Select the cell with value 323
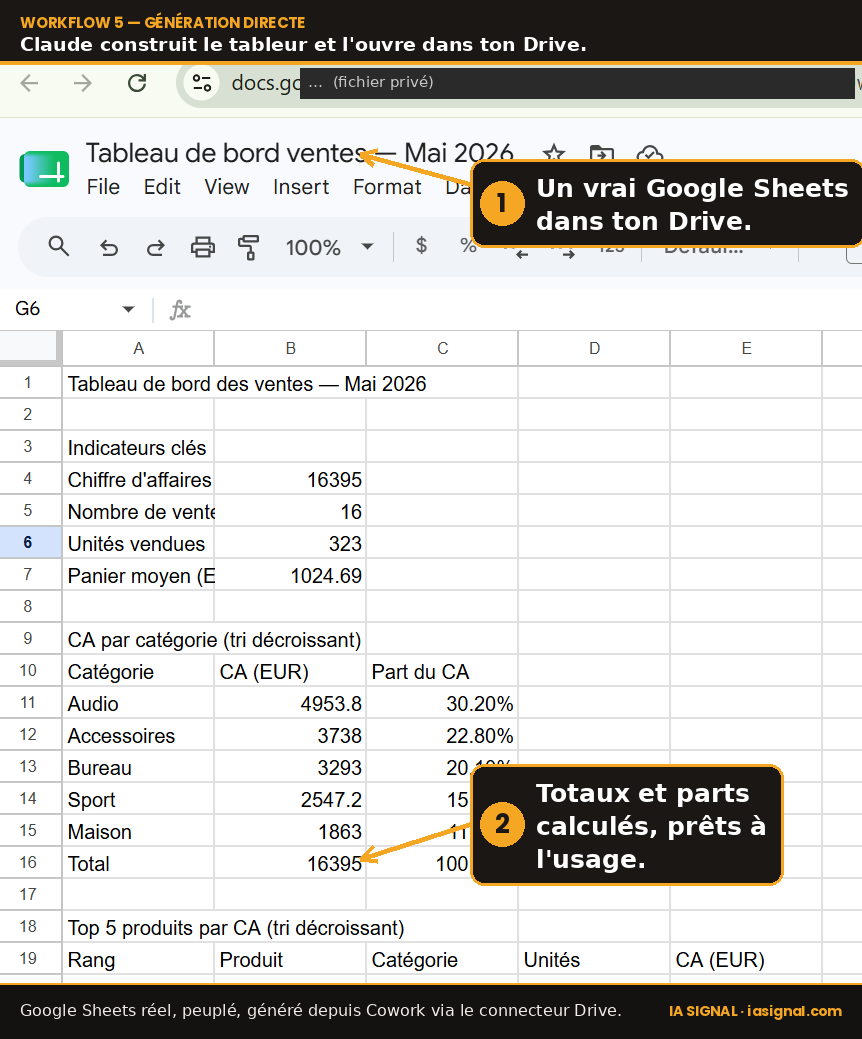 290,544
